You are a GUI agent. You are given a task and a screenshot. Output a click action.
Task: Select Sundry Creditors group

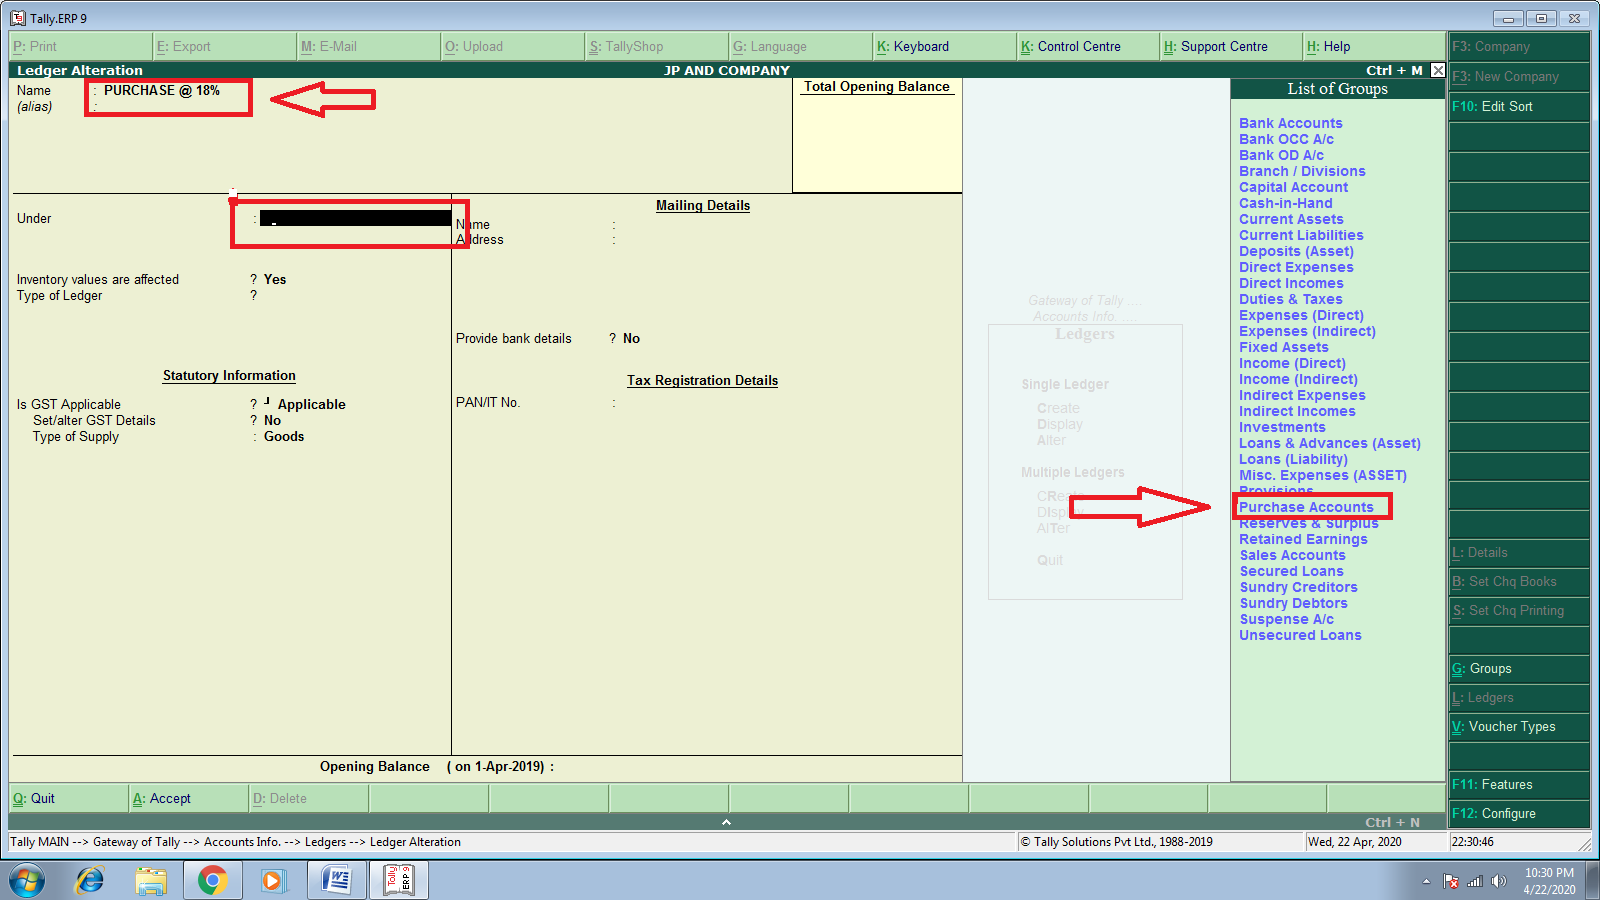coord(1298,587)
